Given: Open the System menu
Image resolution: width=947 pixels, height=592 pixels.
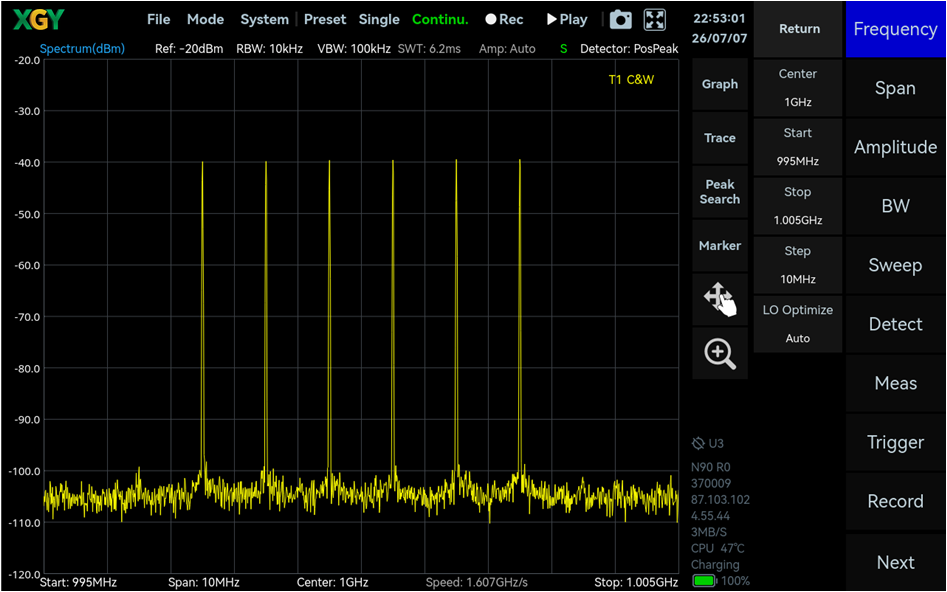Looking at the screenshot, I should point(265,19).
